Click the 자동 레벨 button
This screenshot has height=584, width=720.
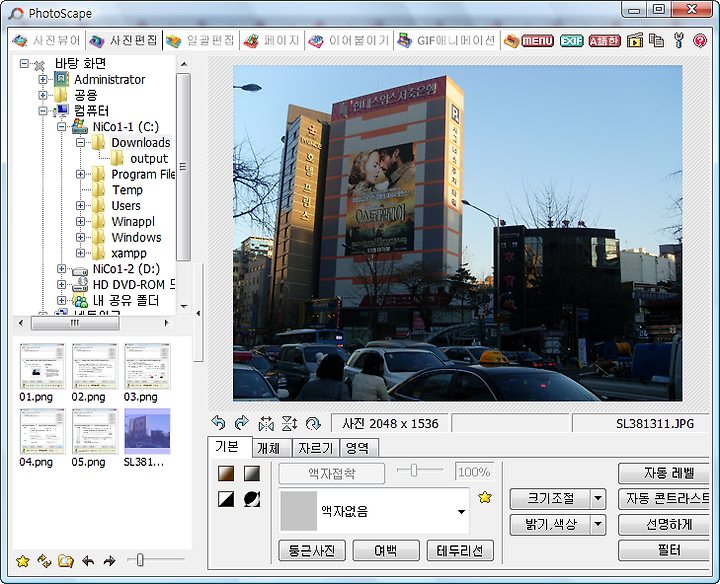click(664, 473)
